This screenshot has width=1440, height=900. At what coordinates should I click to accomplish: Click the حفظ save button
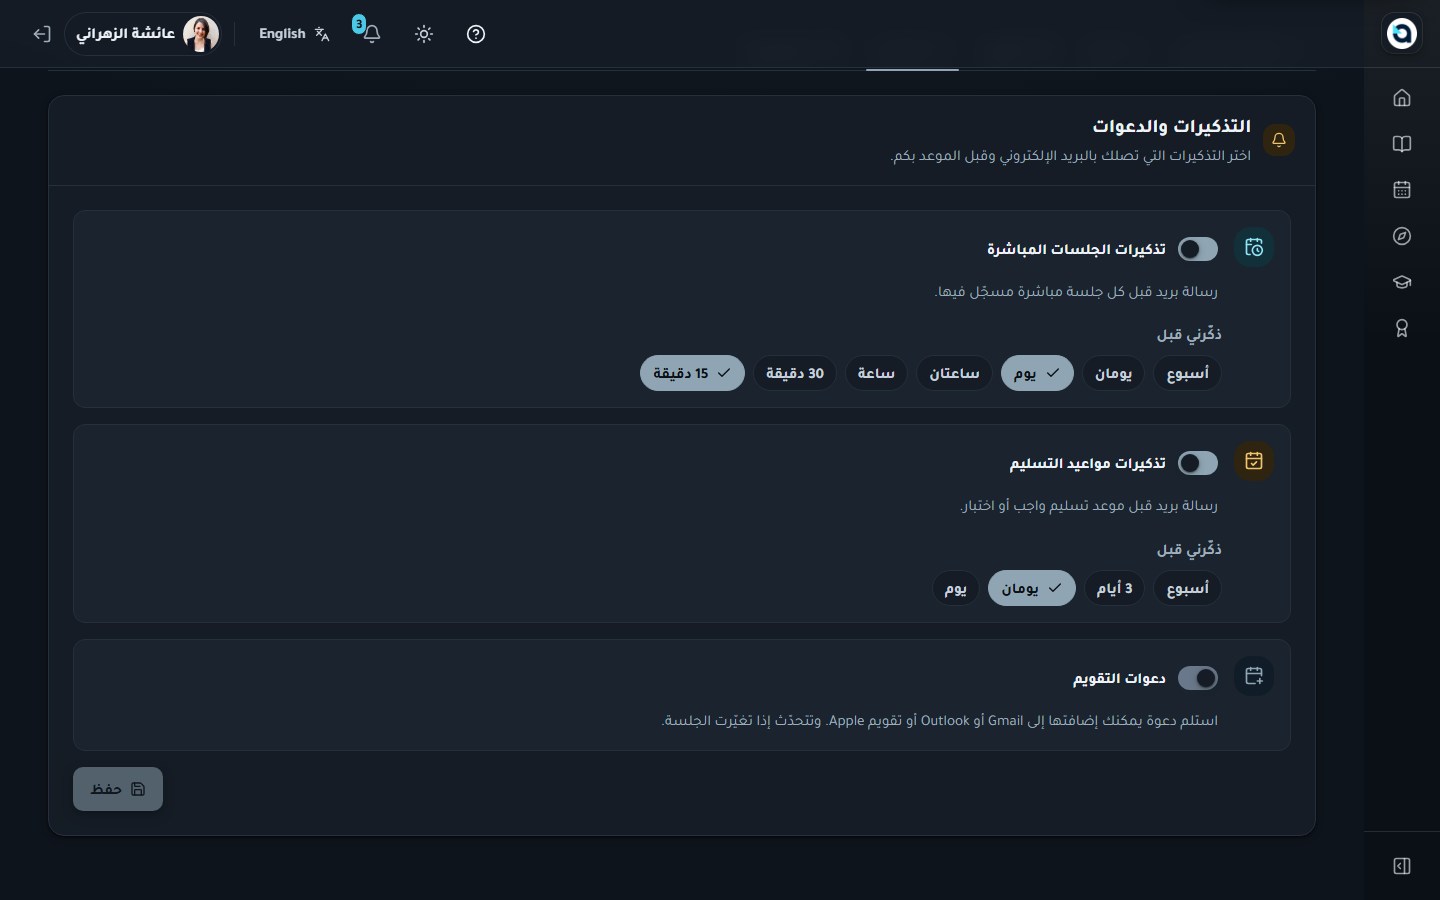(118, 789)
